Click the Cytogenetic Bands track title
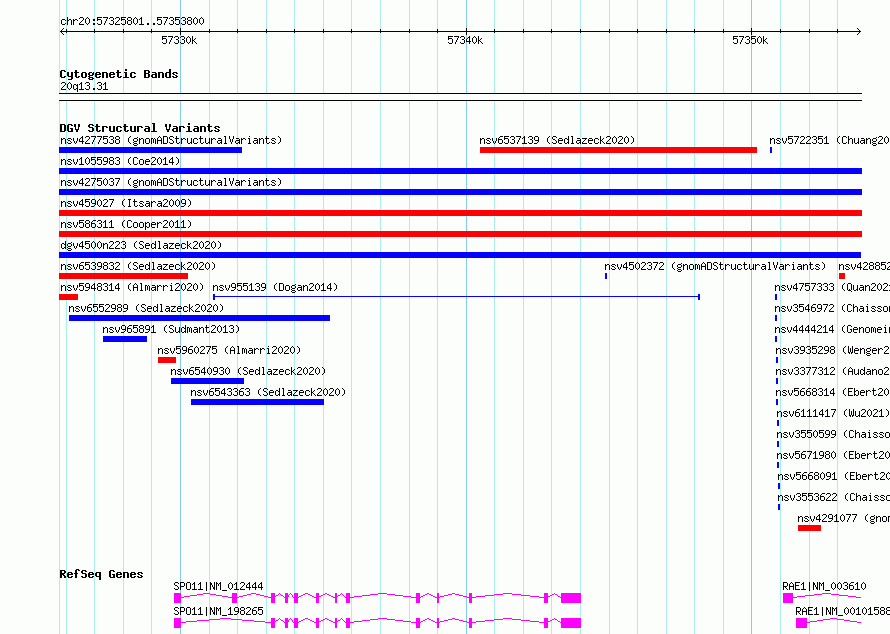The width and height of the screenshot is (890, 634). click(119, 74)
